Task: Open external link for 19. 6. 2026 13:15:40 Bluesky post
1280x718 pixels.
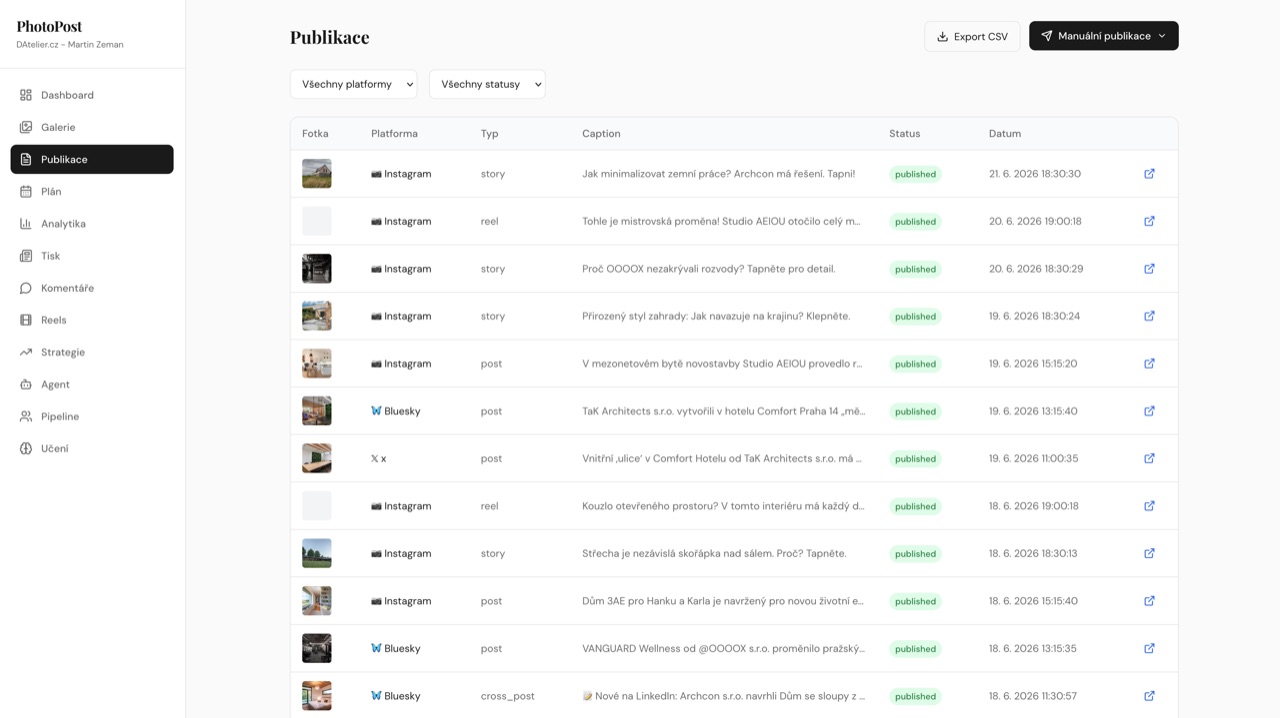Action: tap(1149, 411)
